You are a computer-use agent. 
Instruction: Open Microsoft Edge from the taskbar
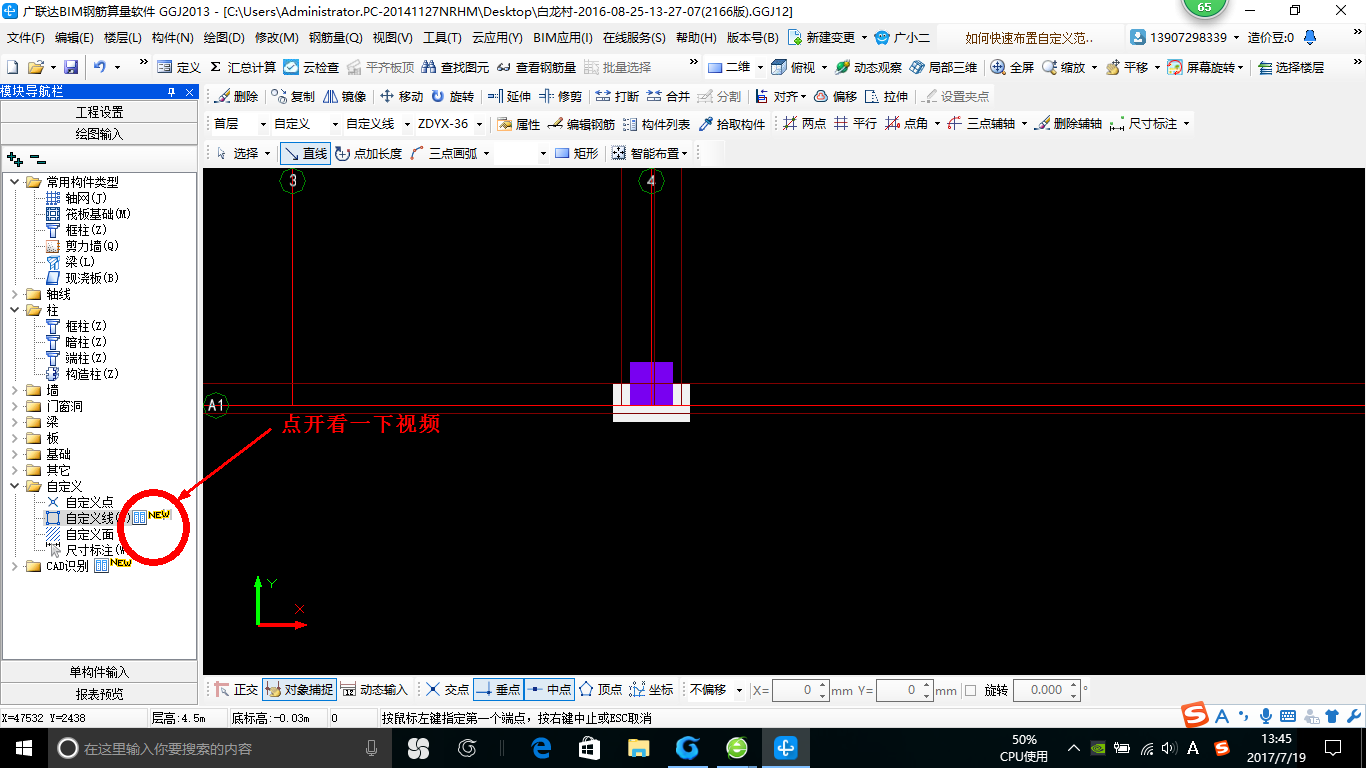(x=541, y=748)
